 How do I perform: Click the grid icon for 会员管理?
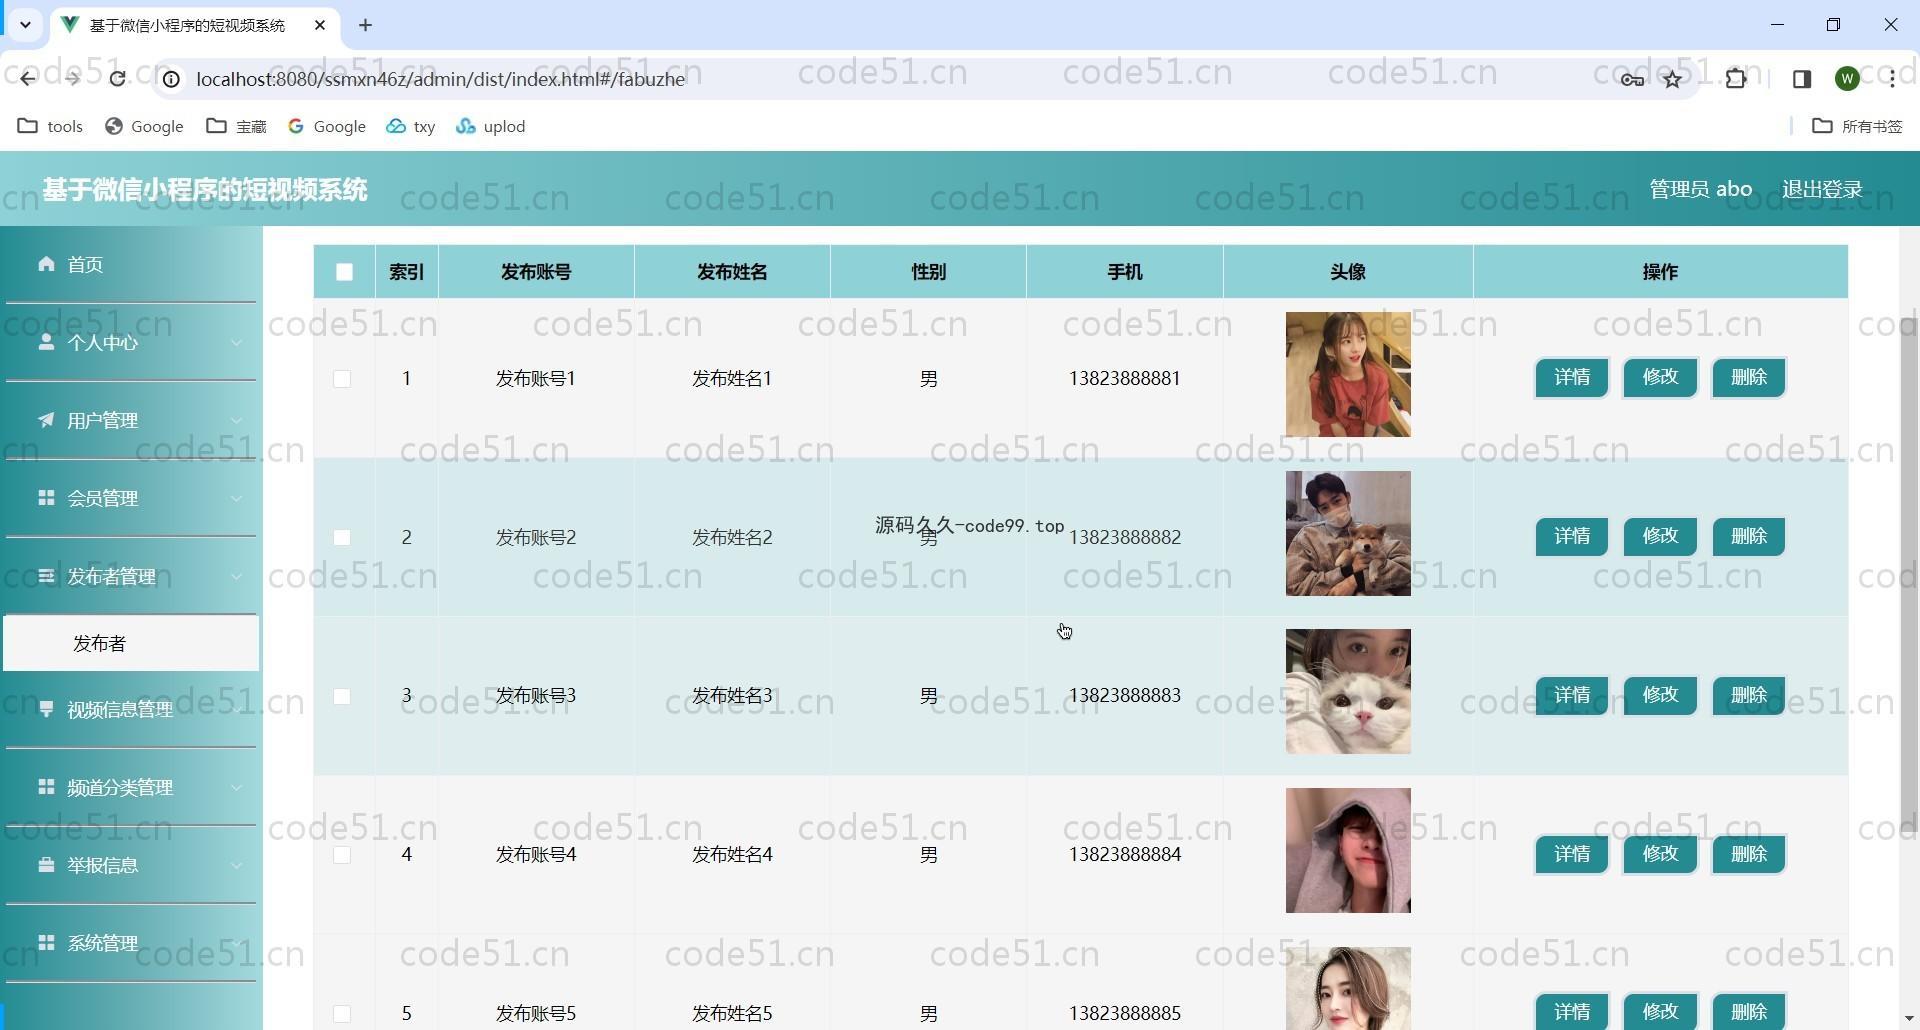(x=46, y=498)
